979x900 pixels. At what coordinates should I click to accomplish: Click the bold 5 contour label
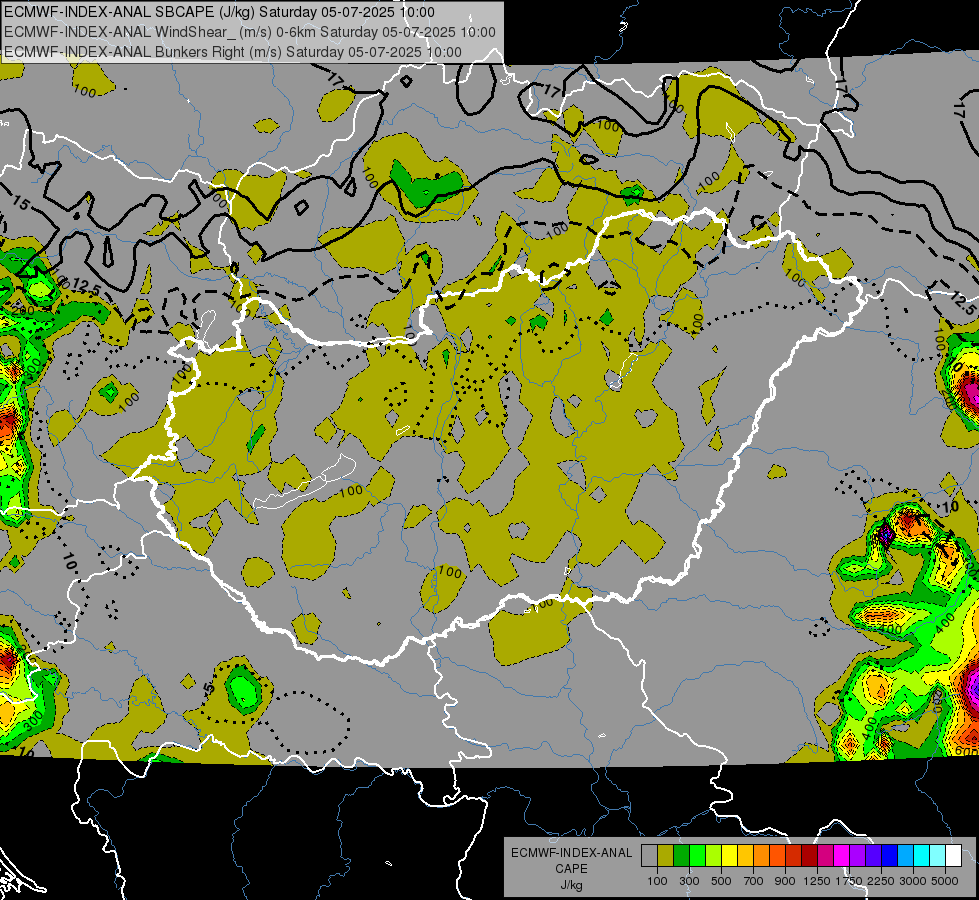pyautogui.click(x=209, y=689)
